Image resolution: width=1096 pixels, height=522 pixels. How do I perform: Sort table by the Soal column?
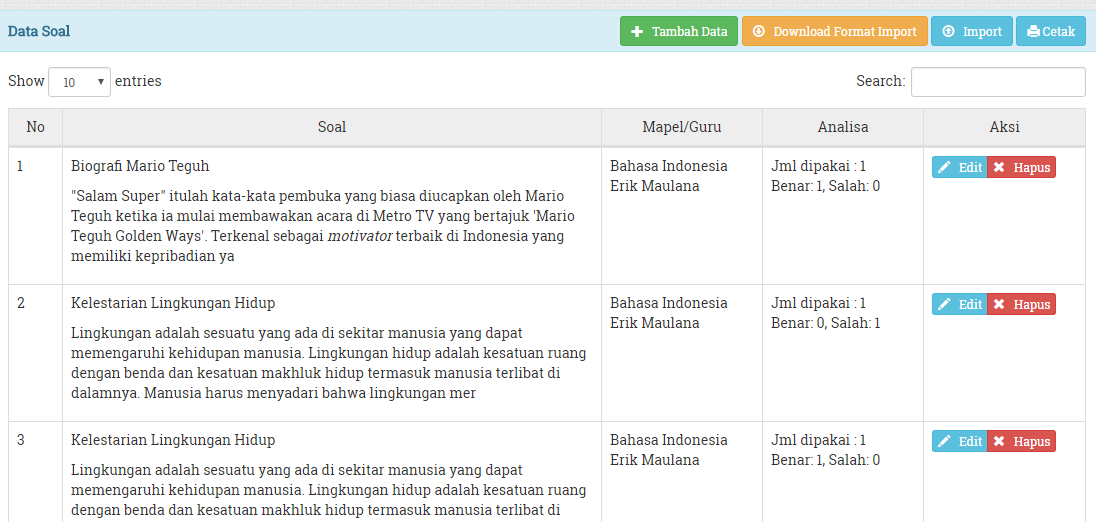(332, 127)
